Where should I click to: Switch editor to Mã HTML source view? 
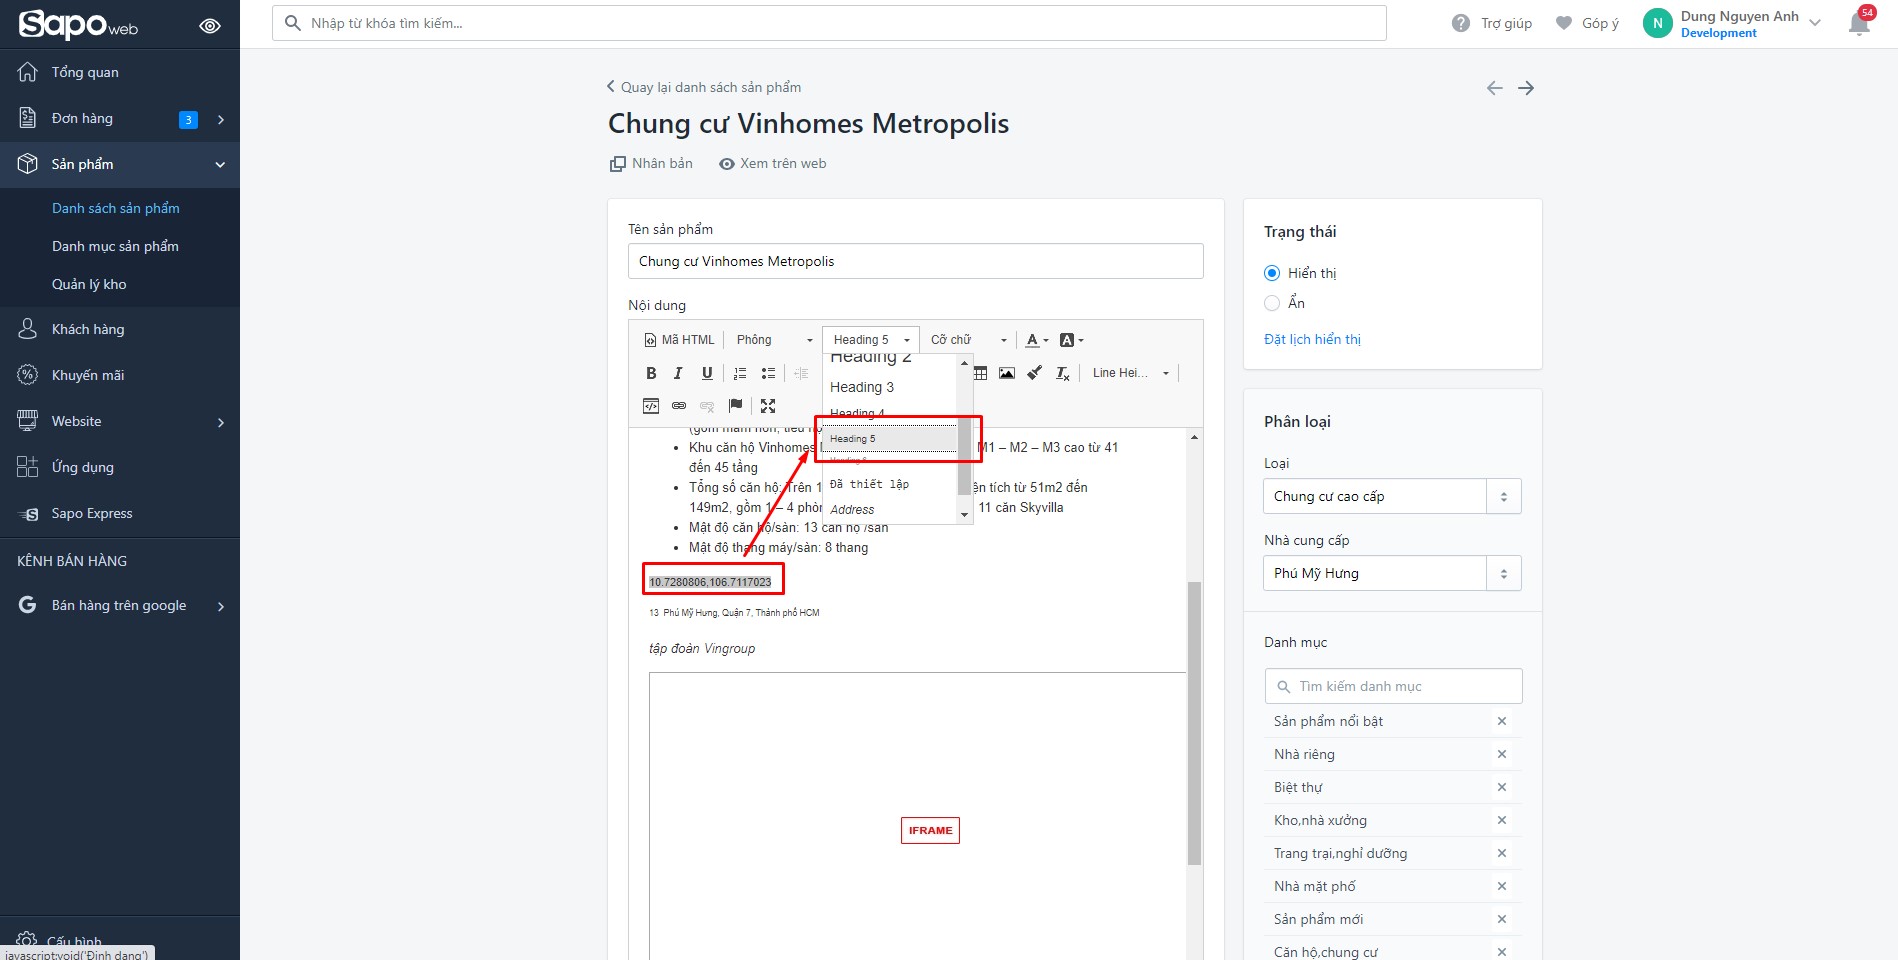click(680, 340)
